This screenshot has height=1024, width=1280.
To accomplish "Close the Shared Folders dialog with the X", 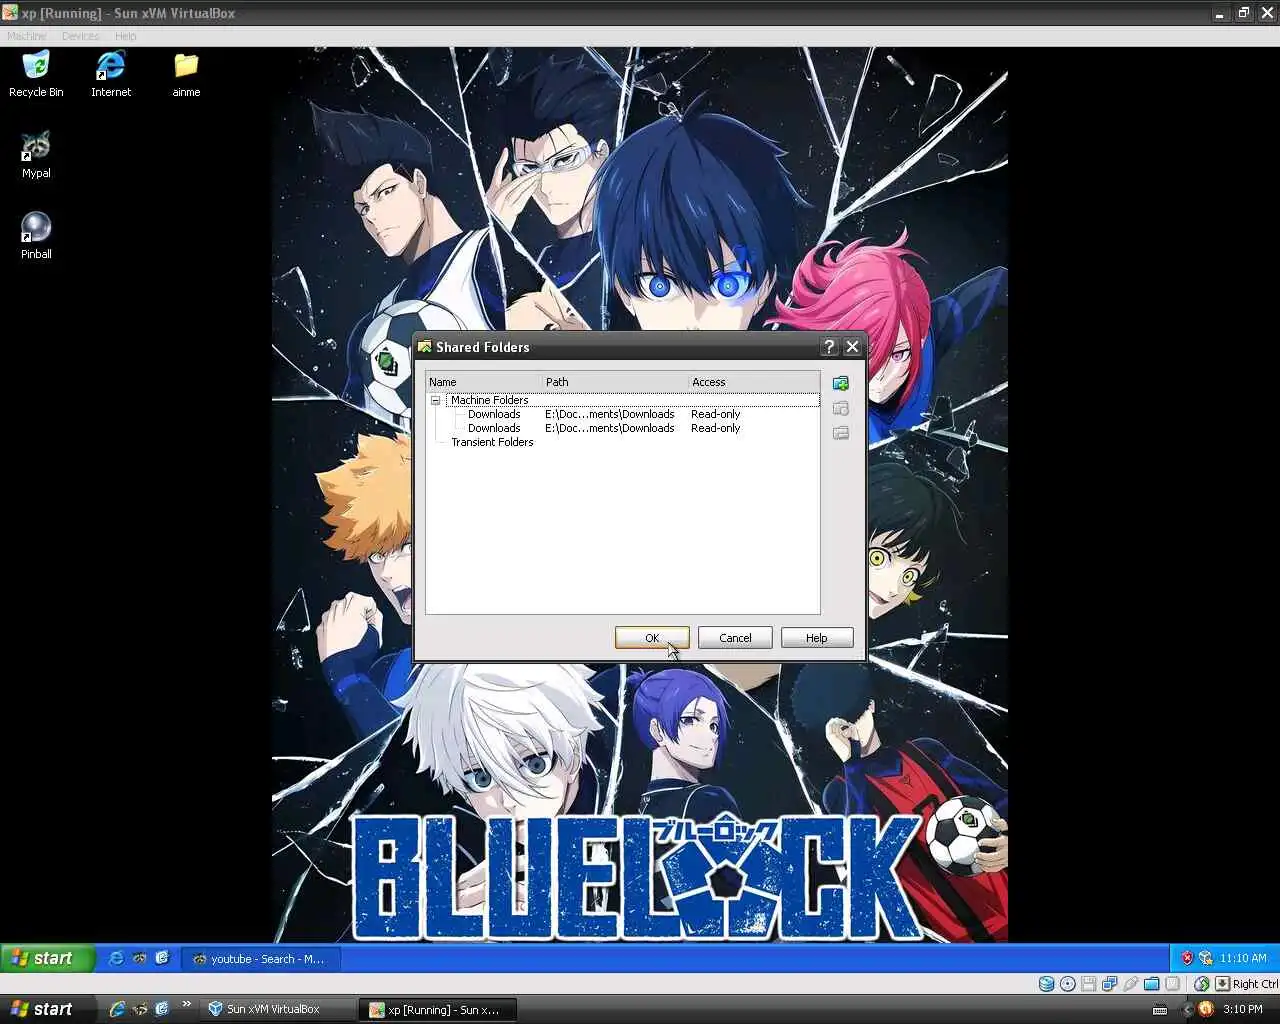I will point(852,347).
